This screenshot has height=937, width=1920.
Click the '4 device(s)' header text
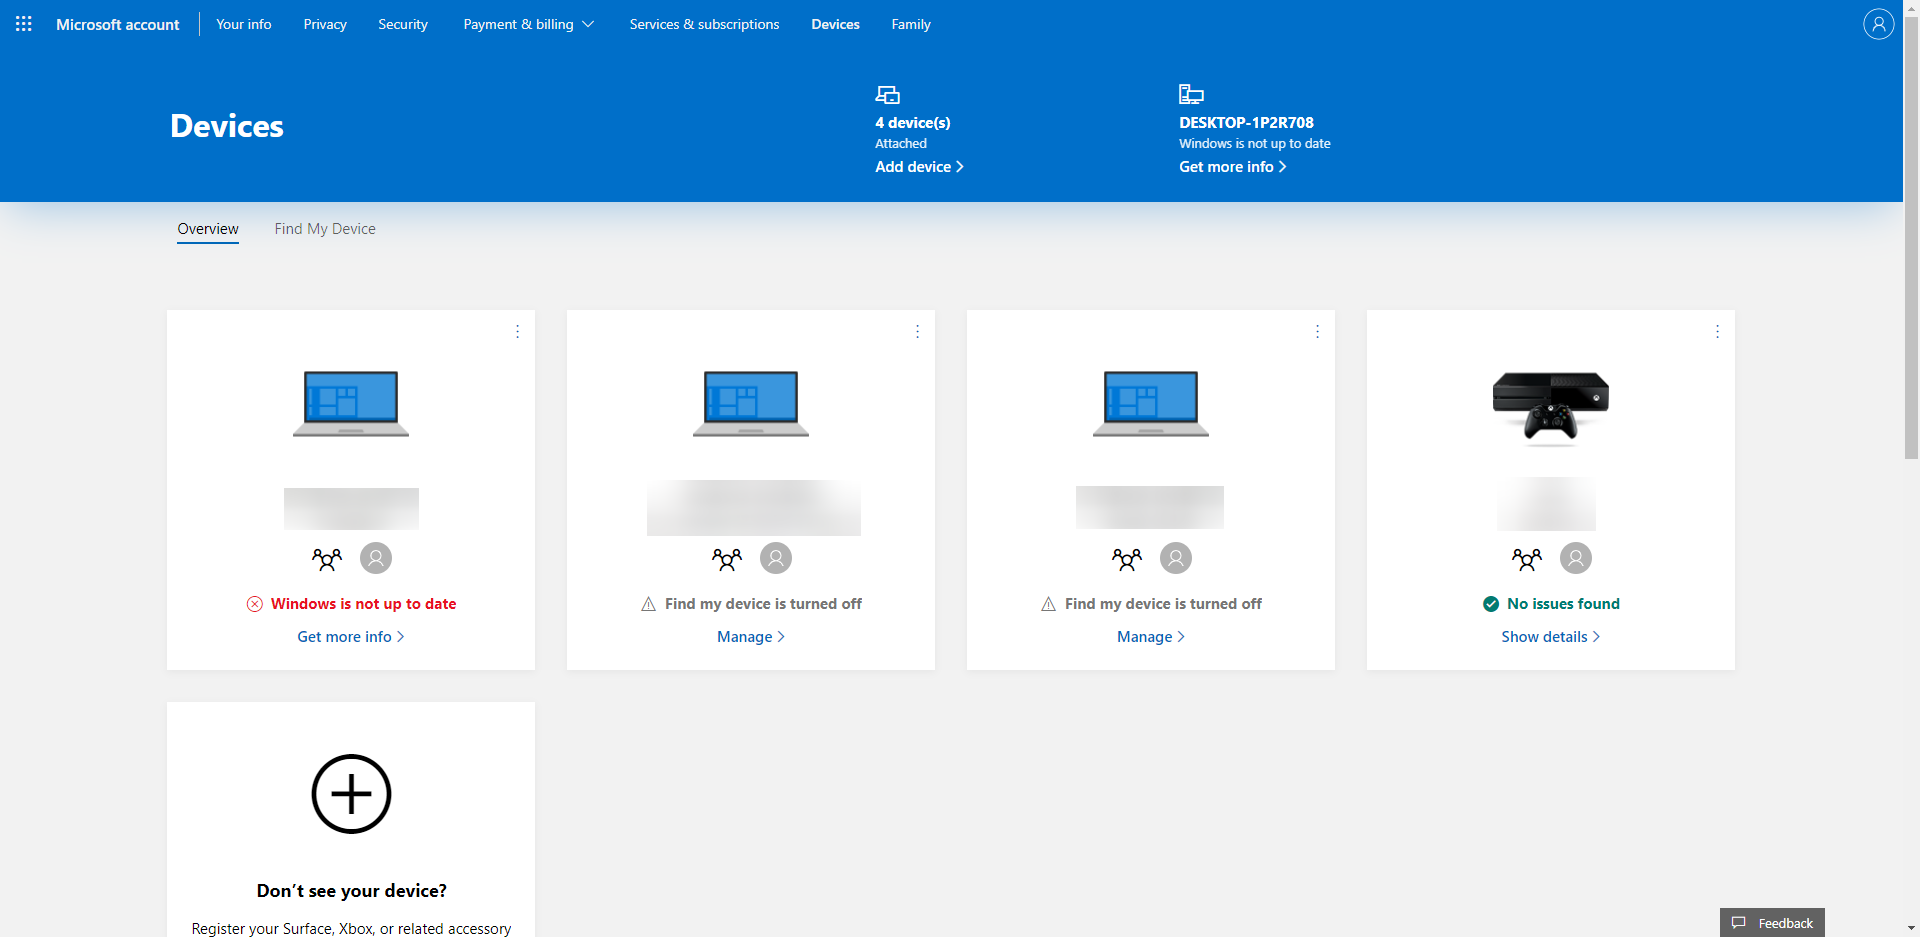click(913, 123)
